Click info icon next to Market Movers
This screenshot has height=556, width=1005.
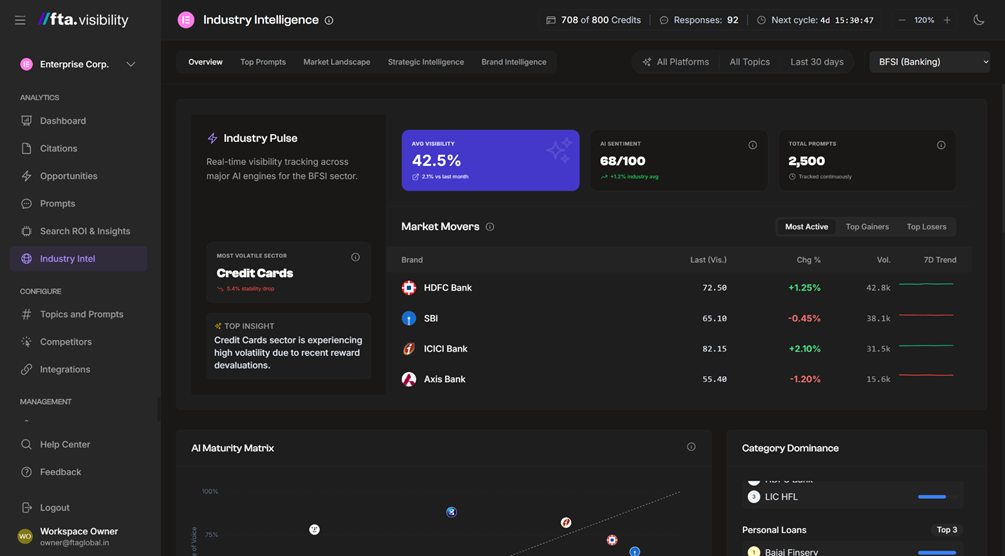pyautogui.click(x=490, y=227)
